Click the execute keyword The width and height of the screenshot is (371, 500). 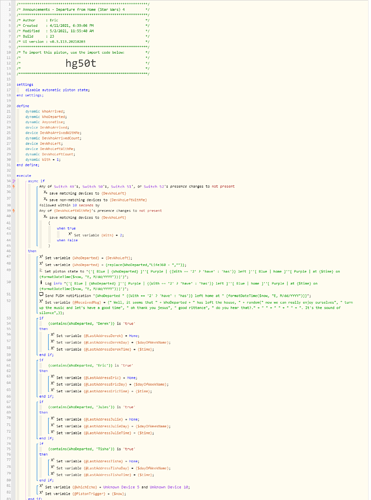pos(24,175)
